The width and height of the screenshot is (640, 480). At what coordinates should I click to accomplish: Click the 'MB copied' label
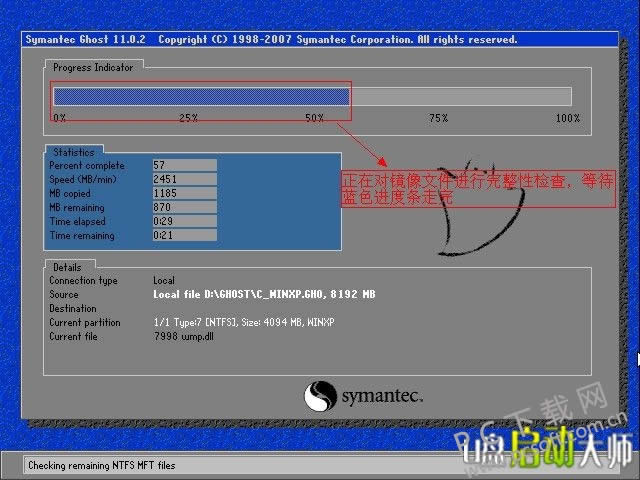click(70, 193)
